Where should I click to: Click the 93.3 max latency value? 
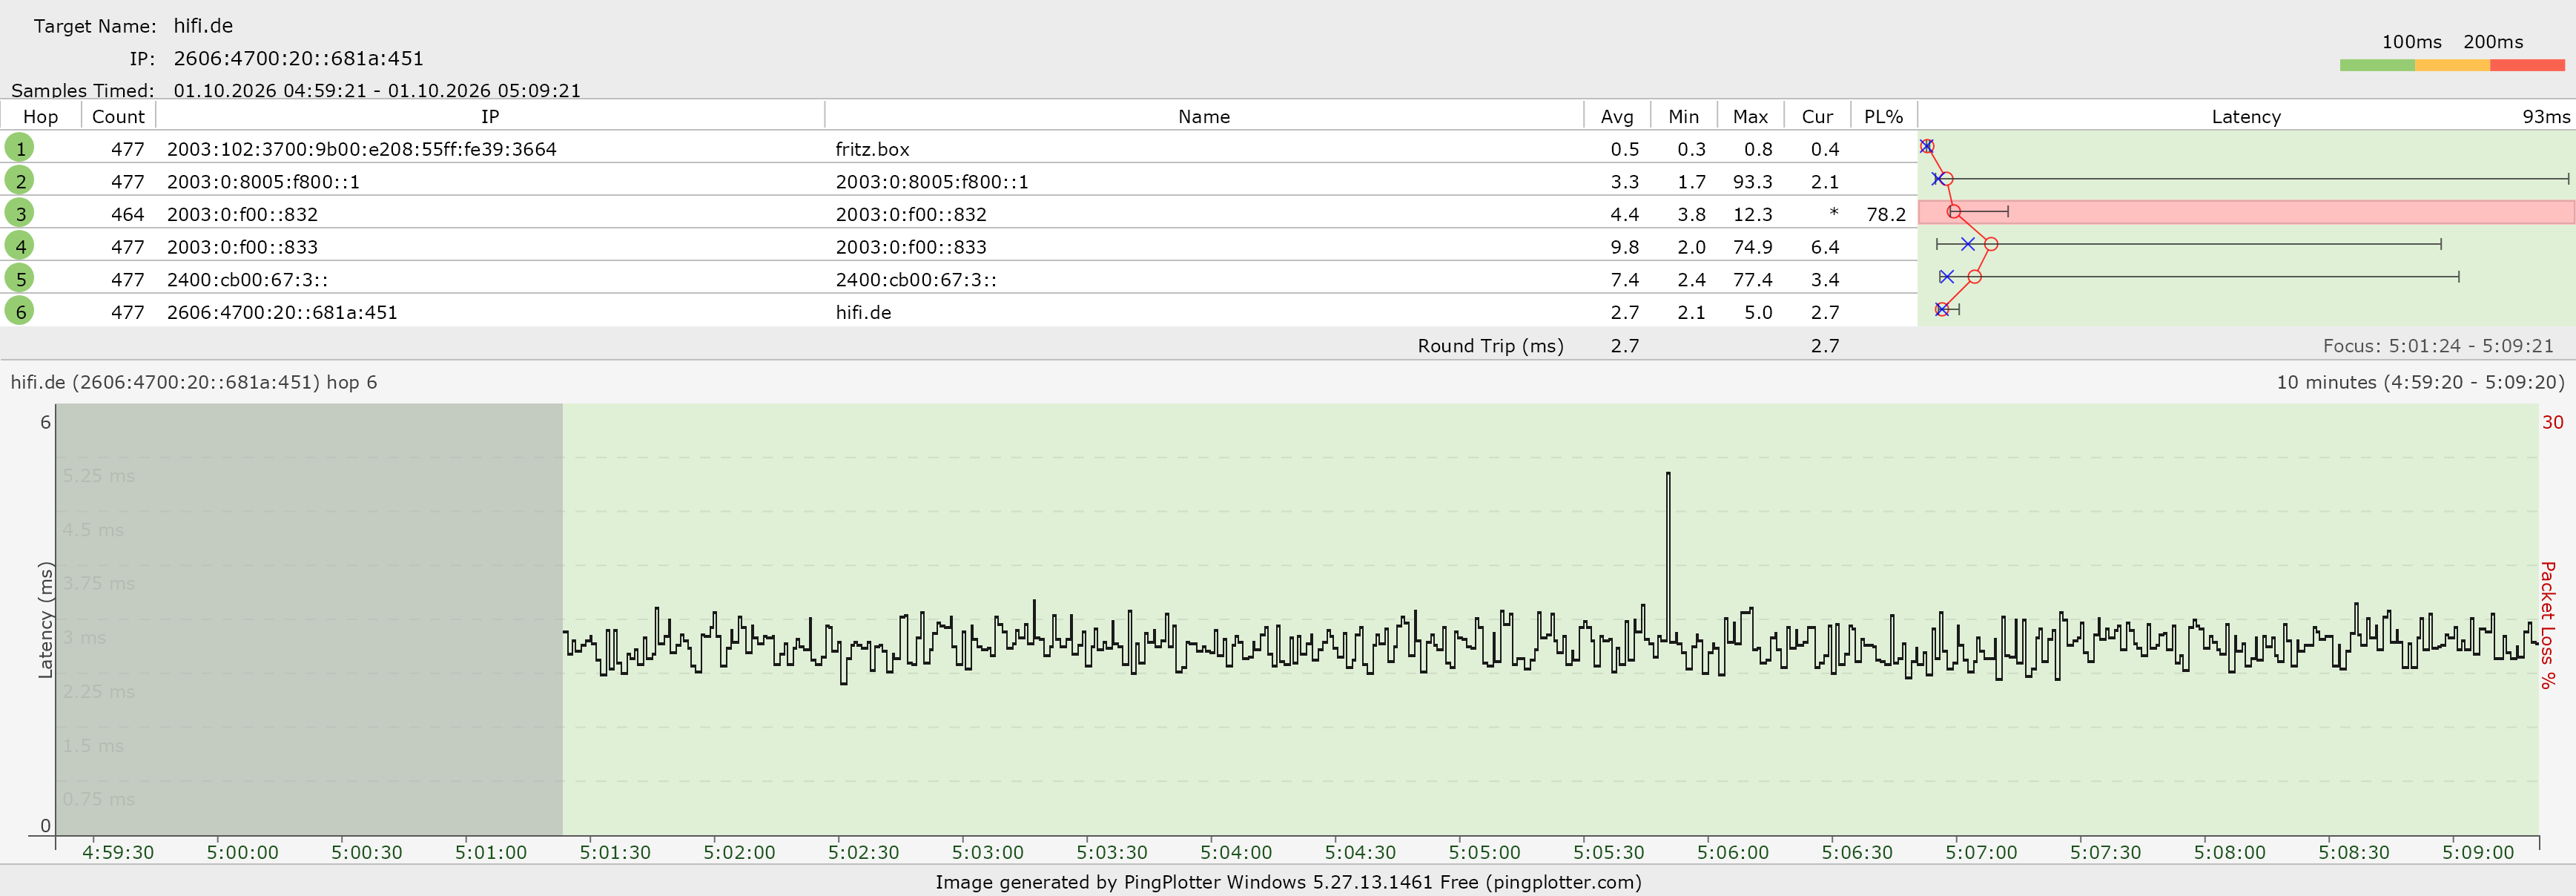pyautogui.click(x=1752, y=182)
